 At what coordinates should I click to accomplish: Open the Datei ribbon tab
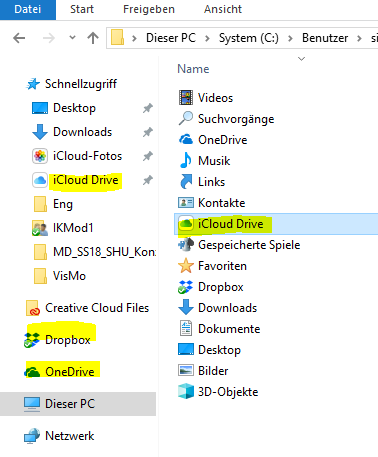pos(28,9)
